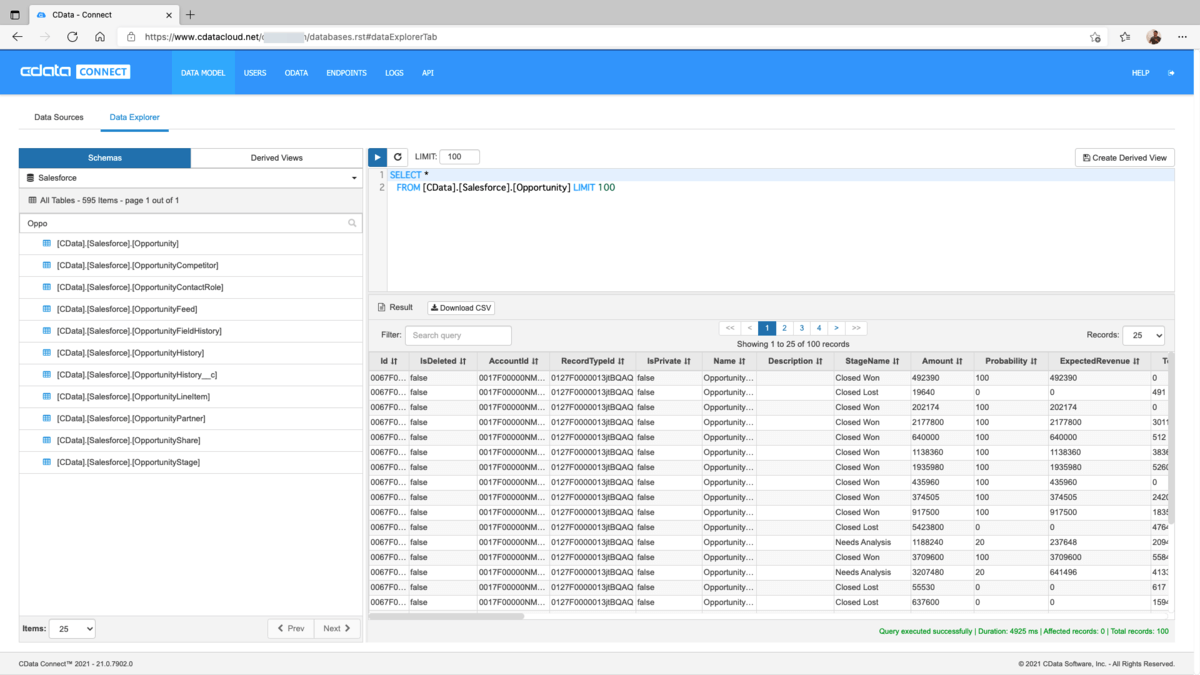Open the ENDPOINTS menu item
The width and height of the screenshot is (1200, 675).
click(x=346, y=73)
